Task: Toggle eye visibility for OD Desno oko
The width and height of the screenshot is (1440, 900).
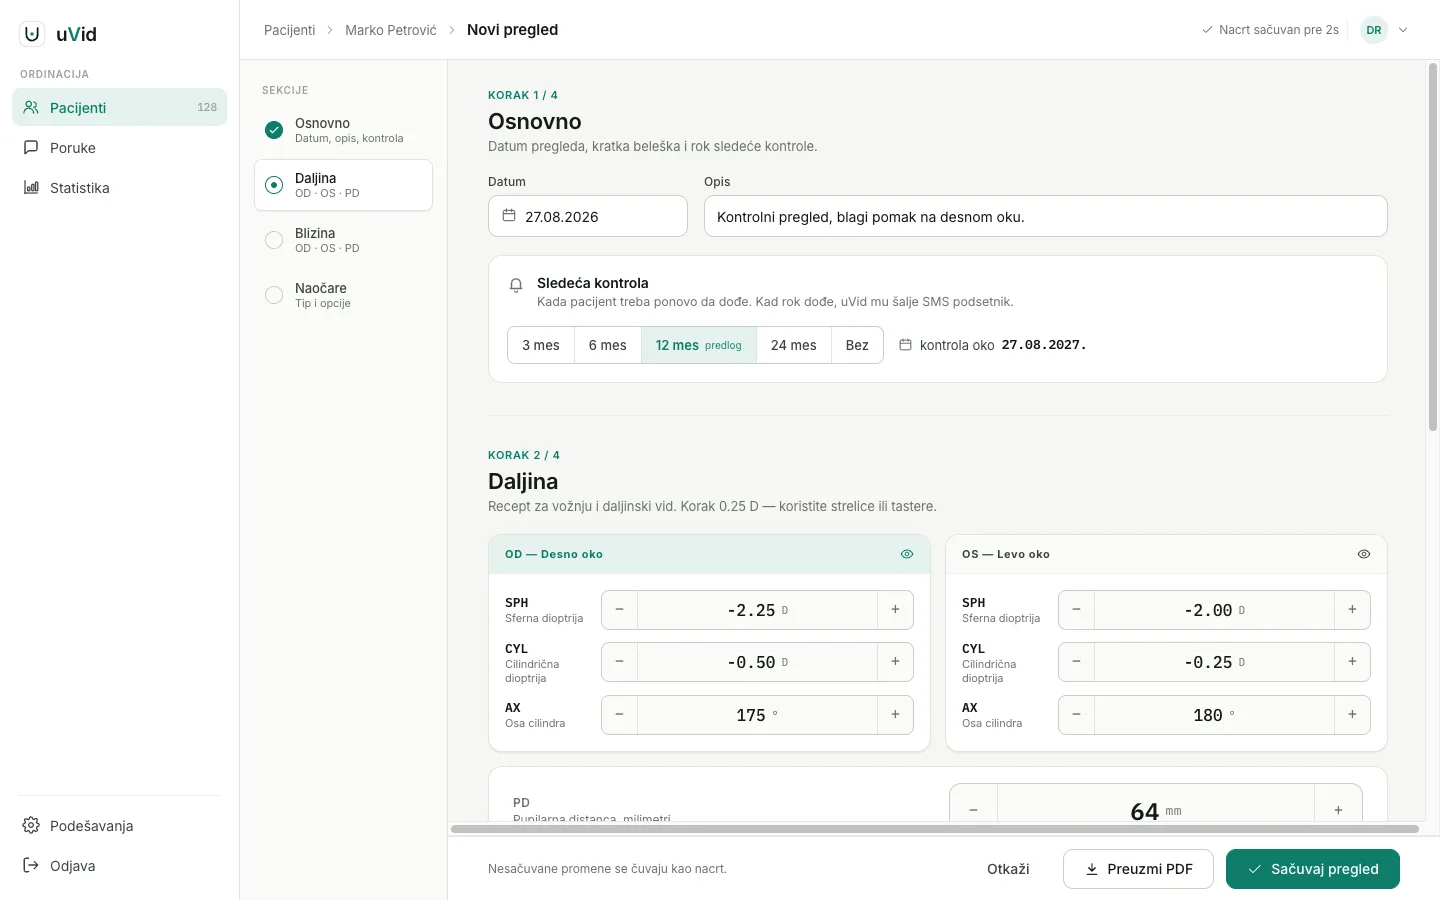Action: [x=907, y=554]
